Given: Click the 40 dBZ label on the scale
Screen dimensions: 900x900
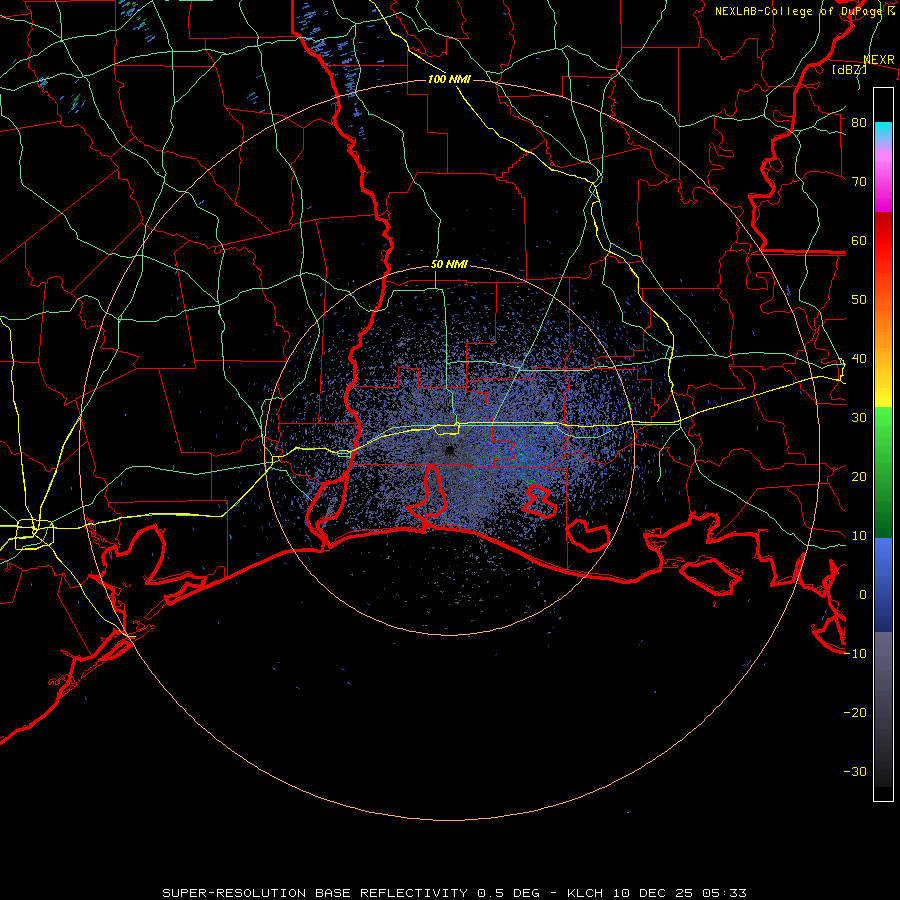Looking at the screenshot, I should point(859,359).
